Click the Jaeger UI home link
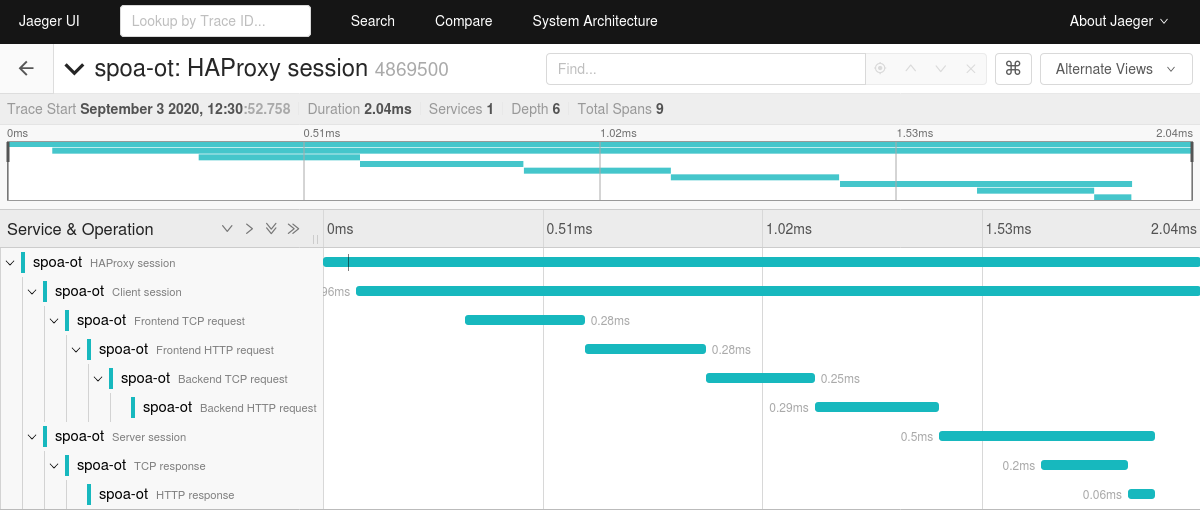 point(49,21)
